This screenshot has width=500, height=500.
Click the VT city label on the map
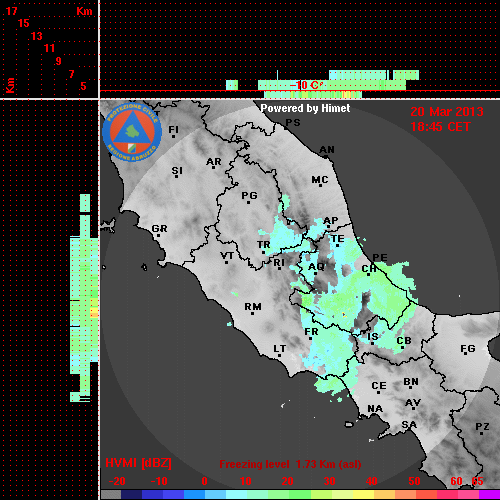point(227,256)
